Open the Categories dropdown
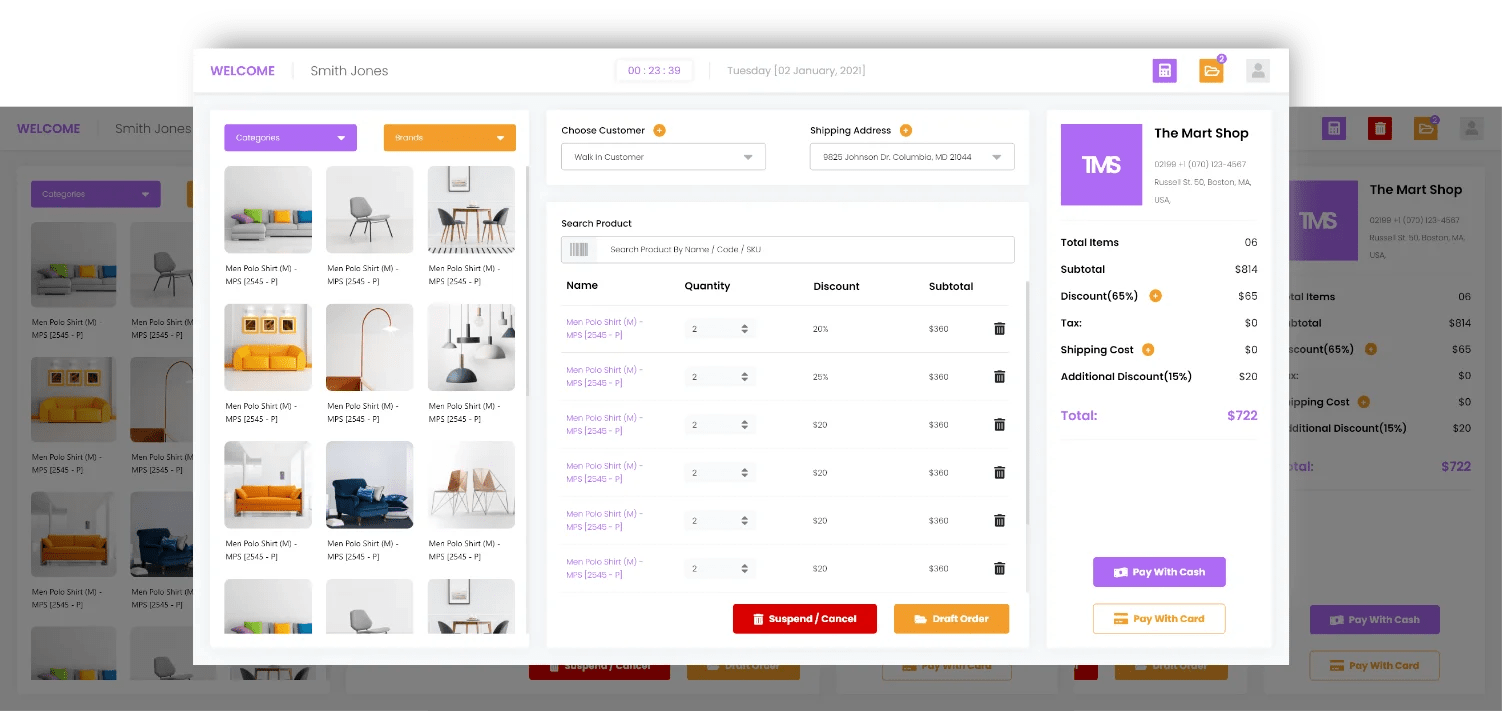The image size is (1502, 711). 290,137
